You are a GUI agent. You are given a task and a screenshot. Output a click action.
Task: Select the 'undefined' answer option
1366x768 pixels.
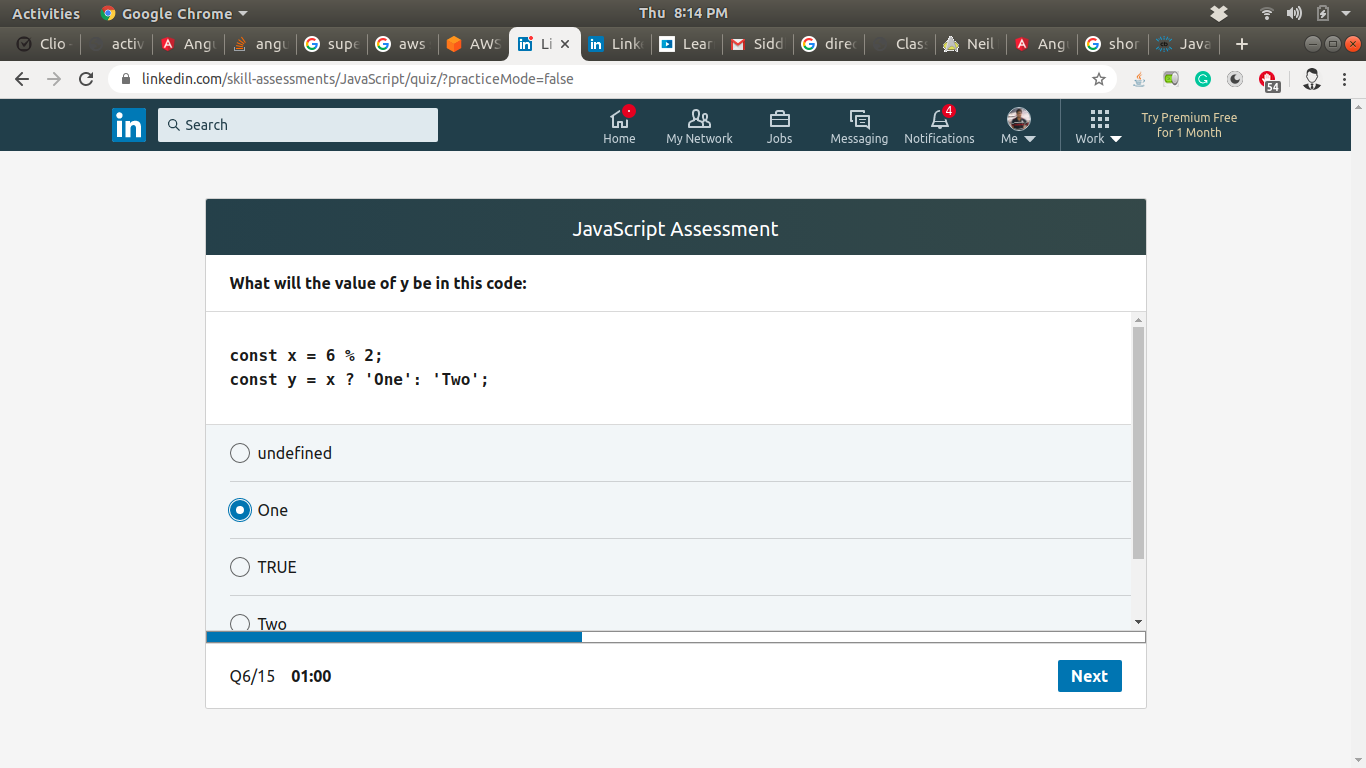point(240,453)
